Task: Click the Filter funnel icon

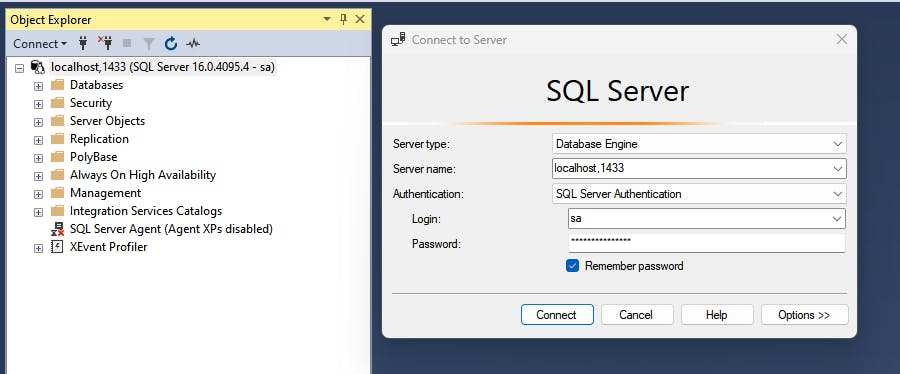Action: [149, 44]
